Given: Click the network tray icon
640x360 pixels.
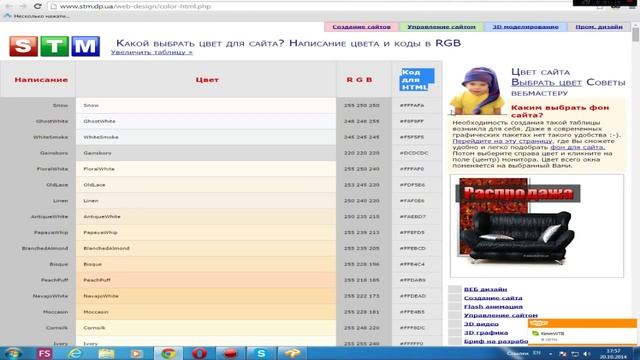Looking at the screenshot, I should (575, 354).
